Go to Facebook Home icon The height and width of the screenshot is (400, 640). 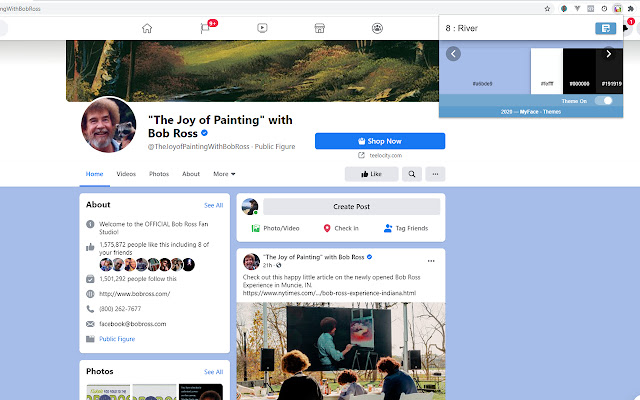[x=147, y=28]
